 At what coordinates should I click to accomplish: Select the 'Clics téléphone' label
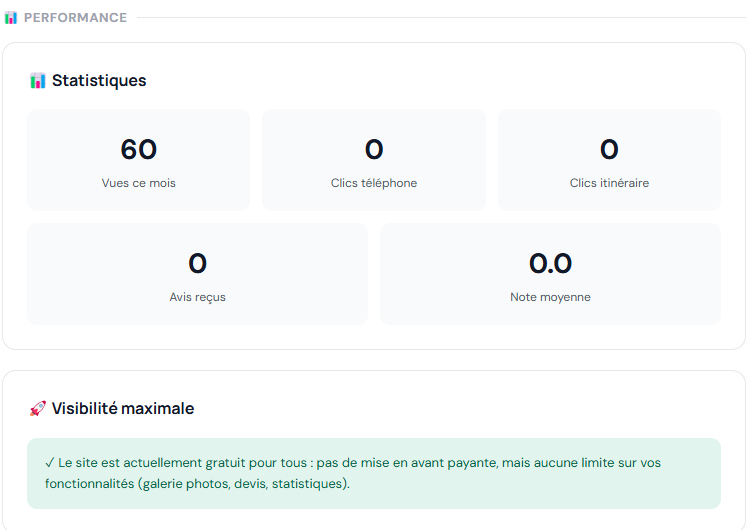click(374, 183)
